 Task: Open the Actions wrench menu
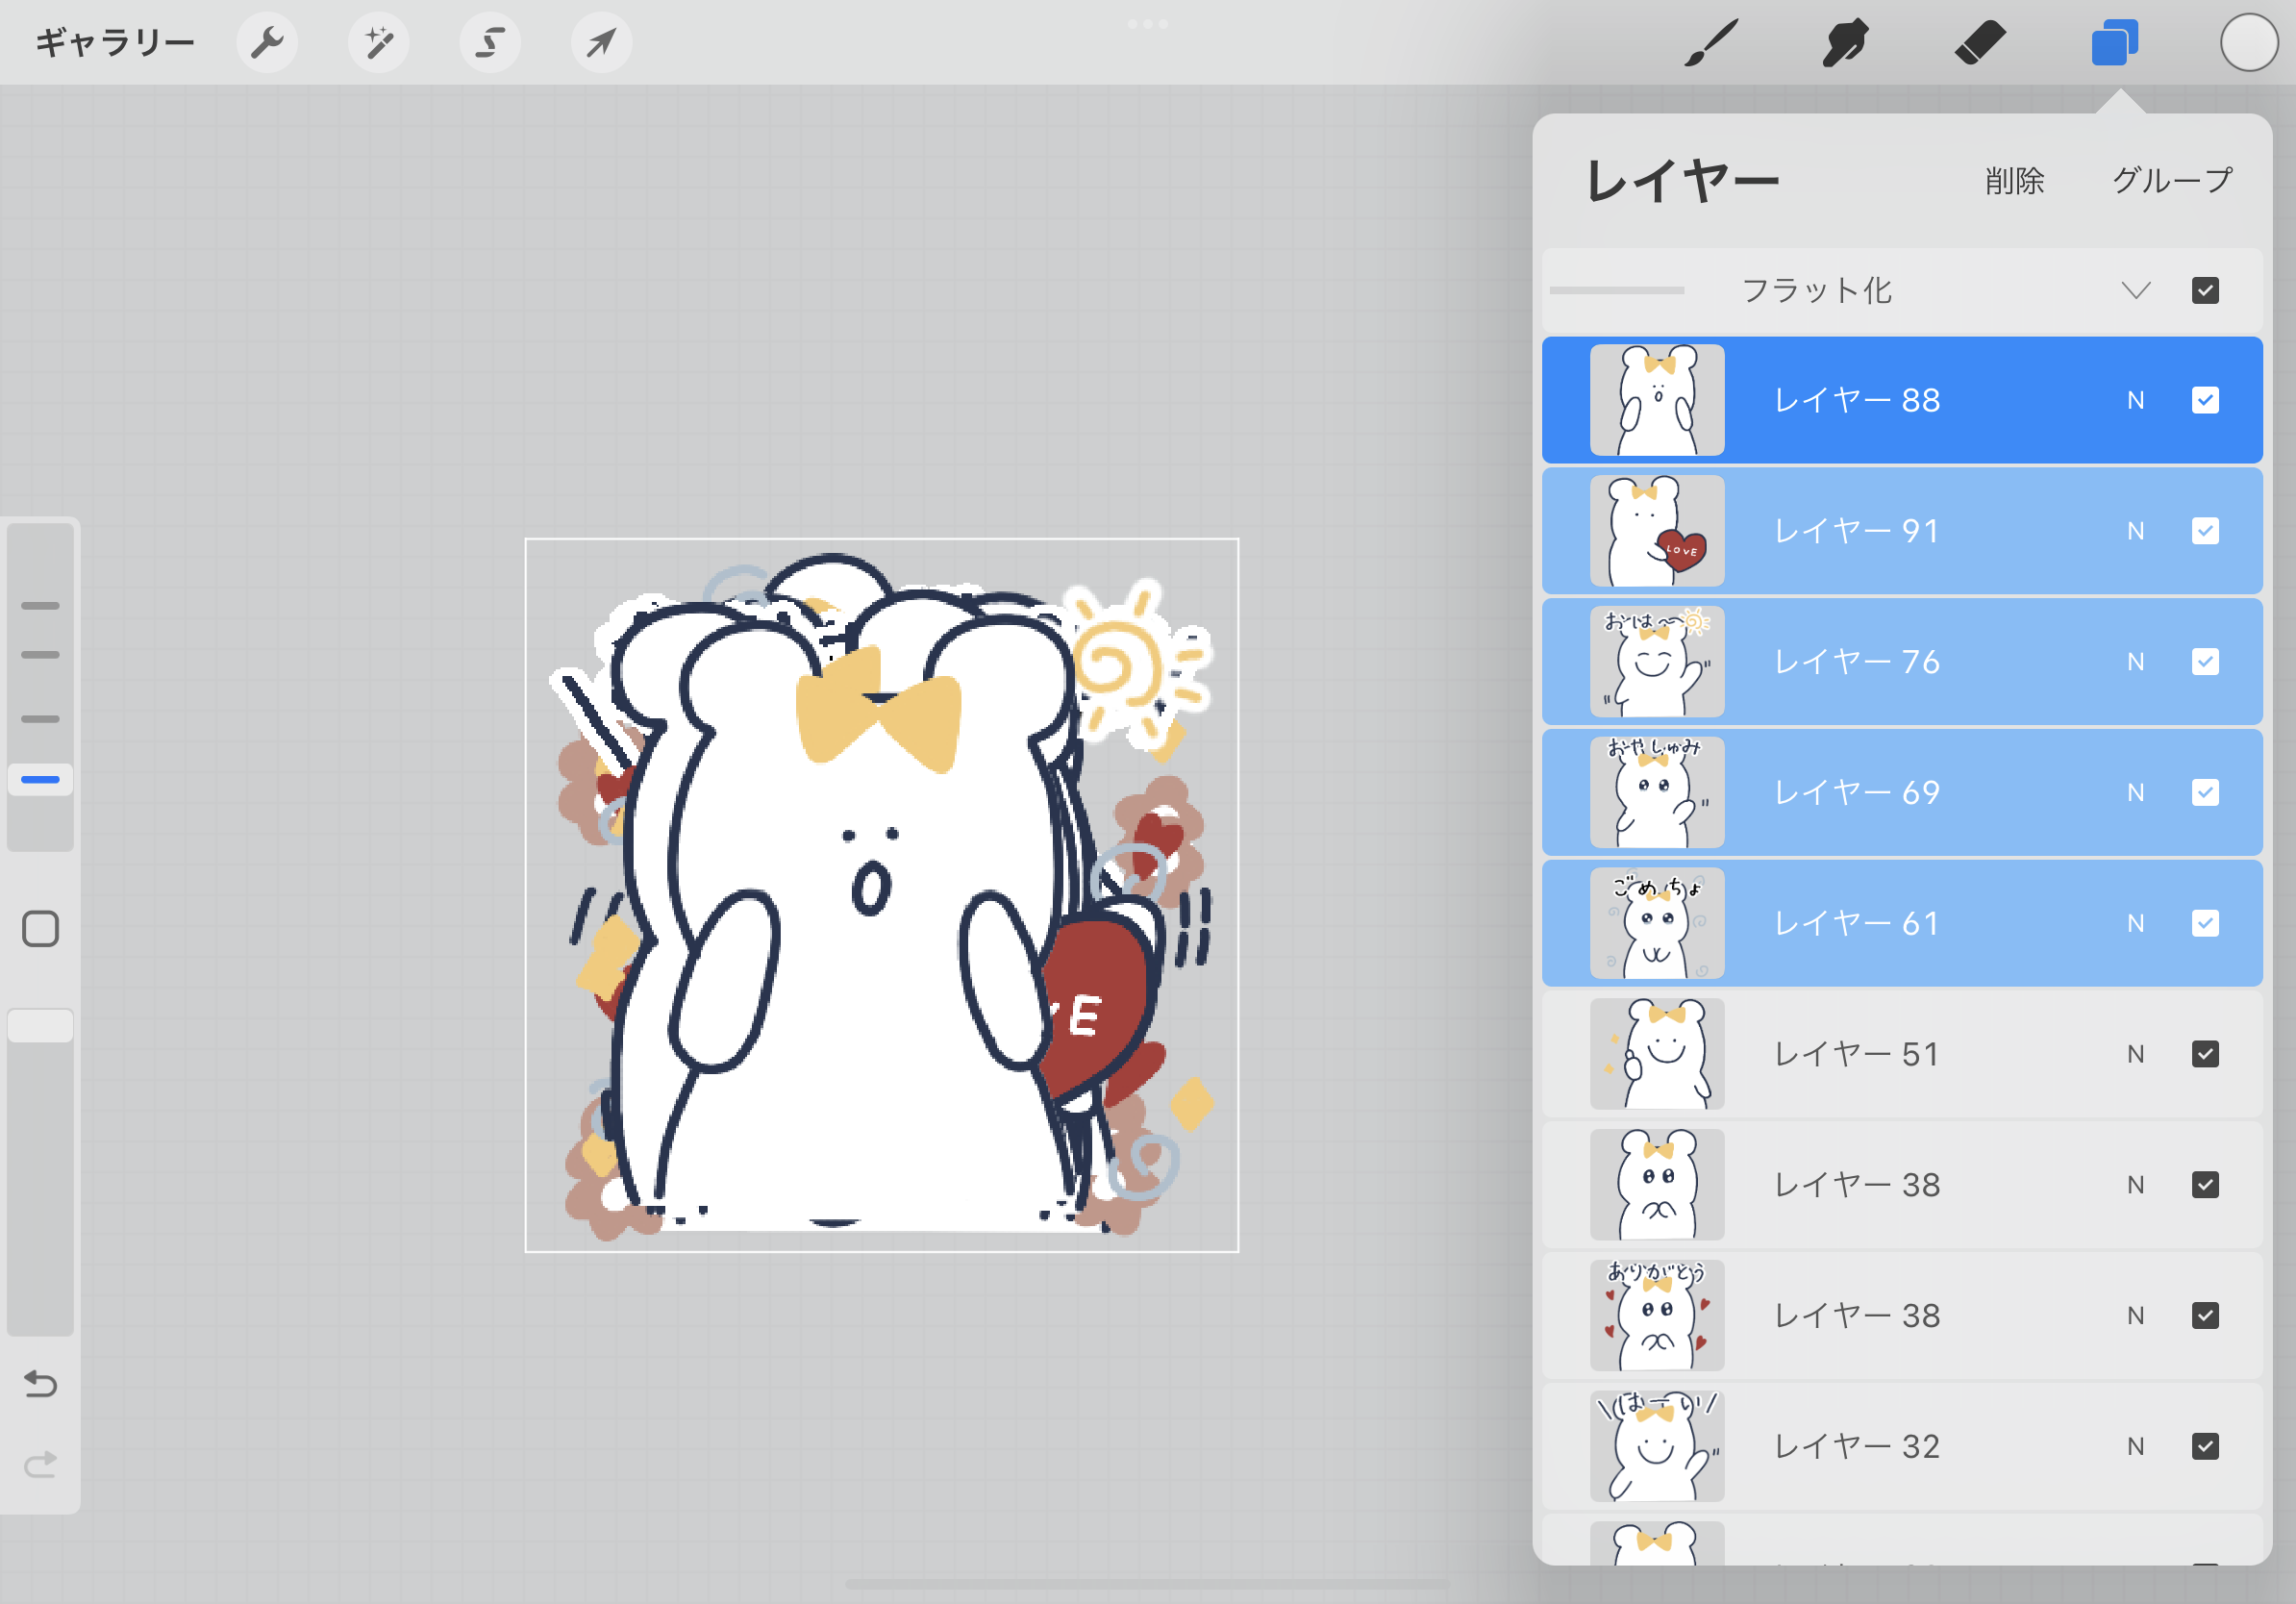(x=267, y=43)
